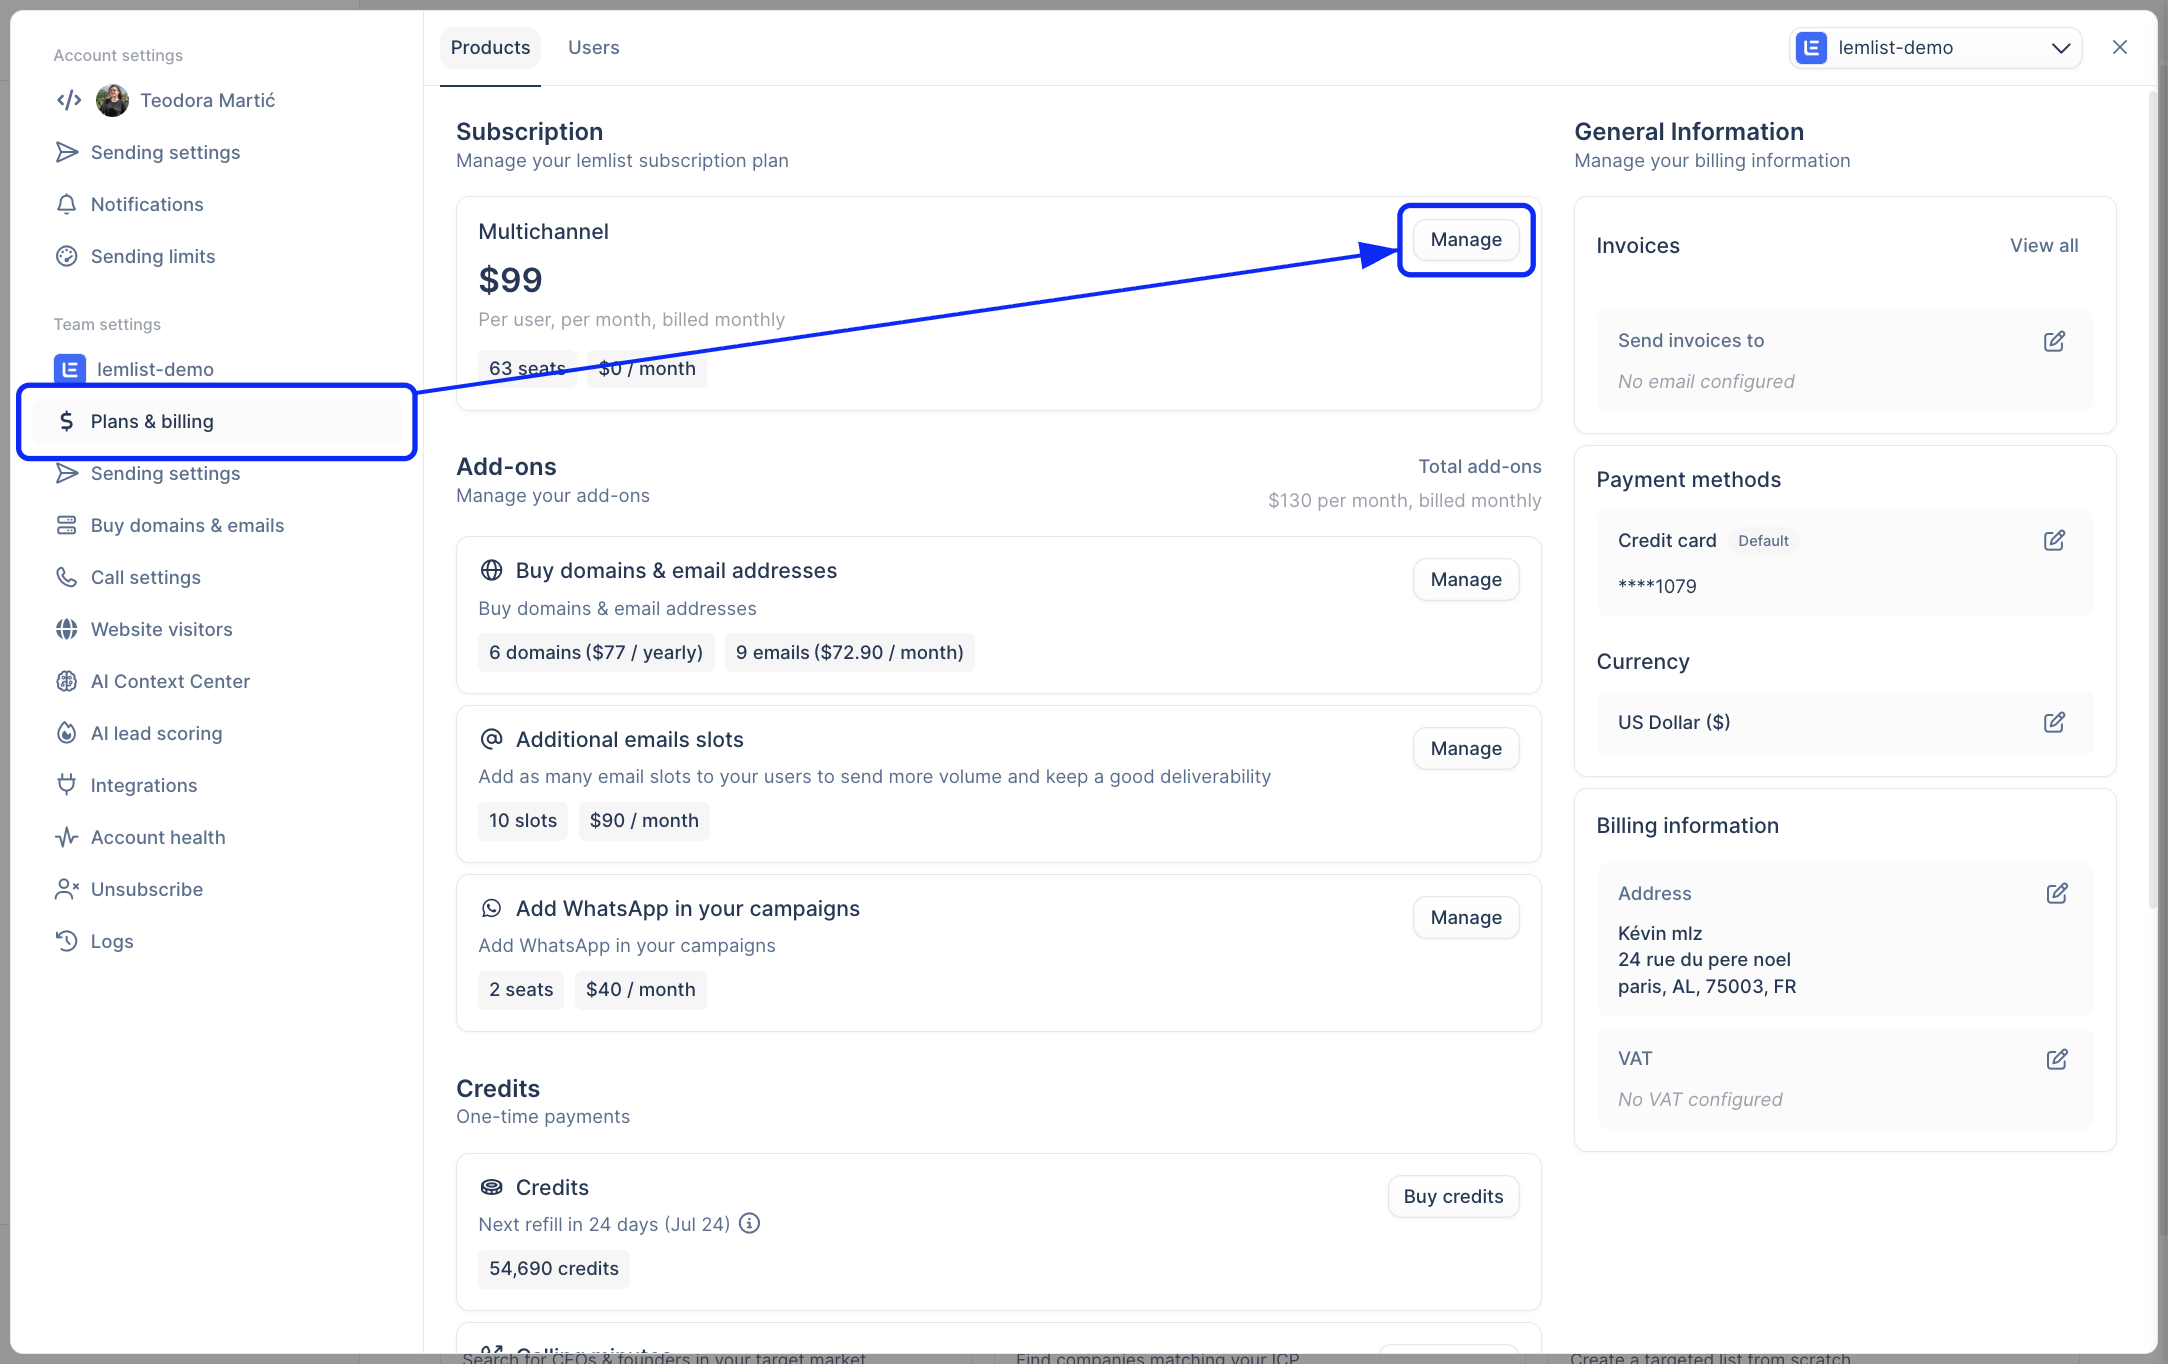2168x1364 pixels.
Task: Click the '$40 / month' WhatsApp badge
Action: (641, 989)
